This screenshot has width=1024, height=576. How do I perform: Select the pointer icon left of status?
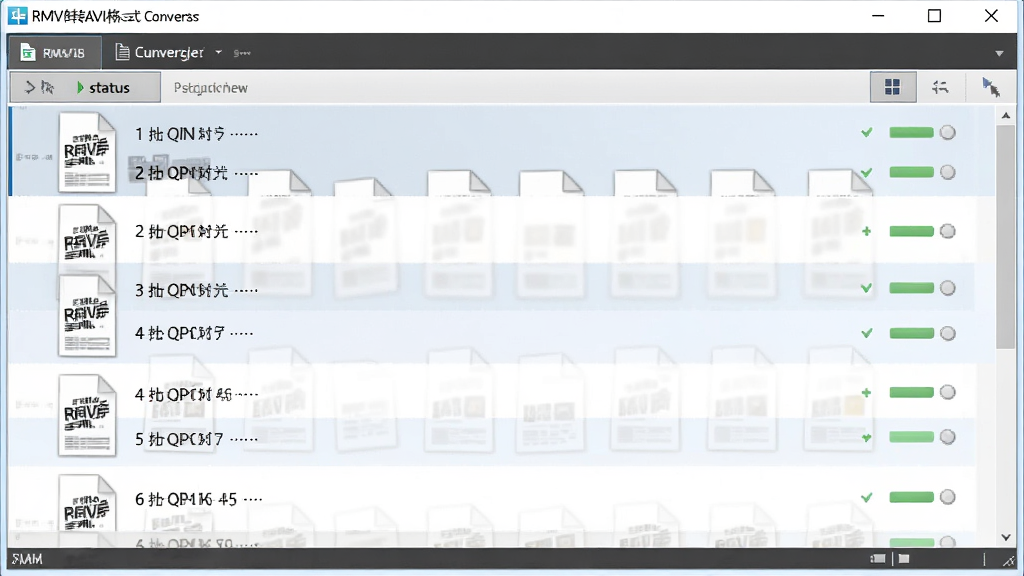coord(47,87)
